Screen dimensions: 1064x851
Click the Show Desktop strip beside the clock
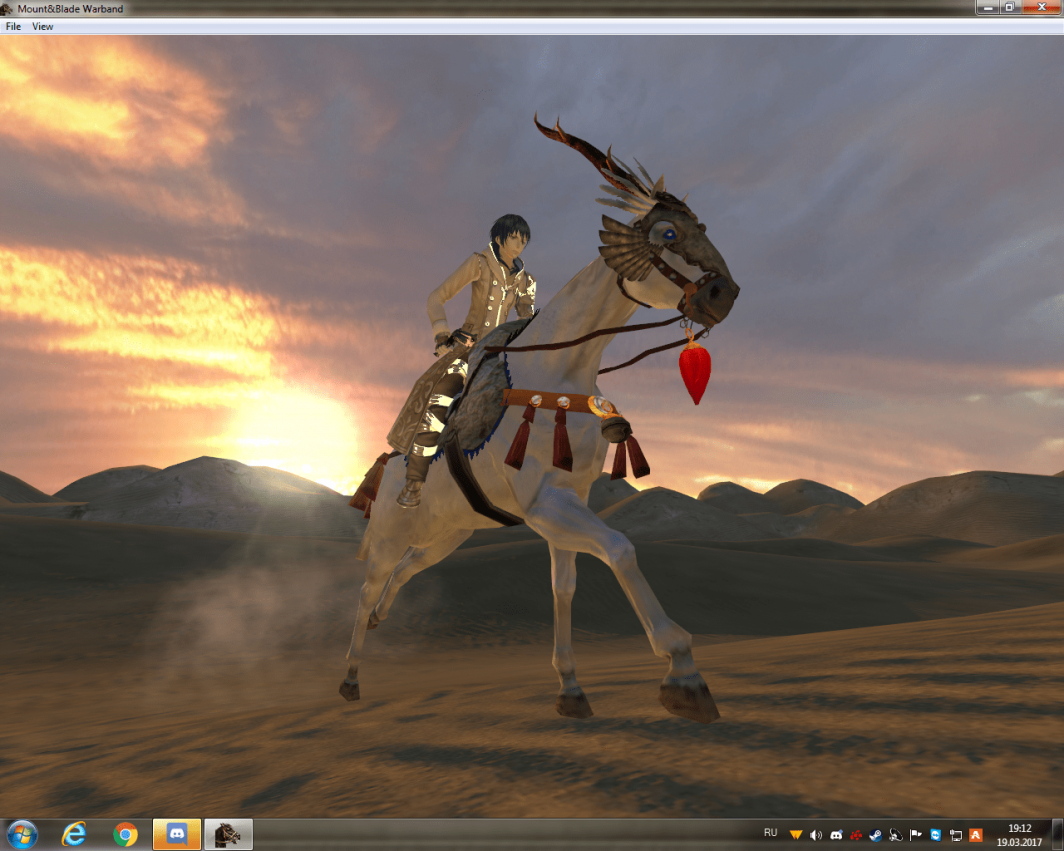point(1058,834)
